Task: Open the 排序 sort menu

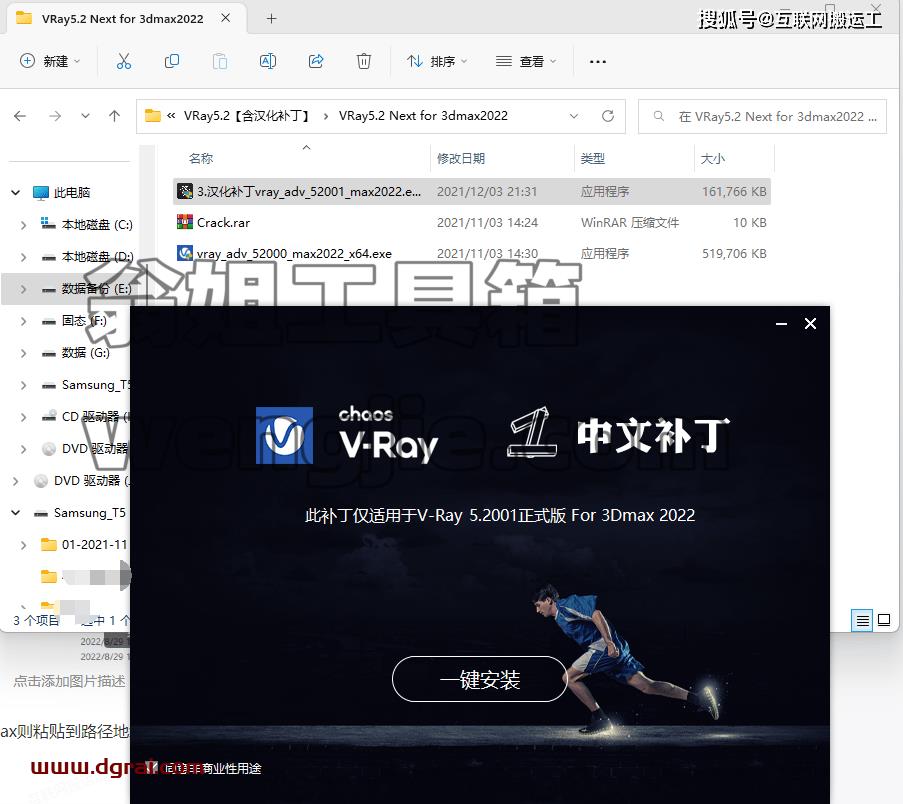Action: pos(437,61)
